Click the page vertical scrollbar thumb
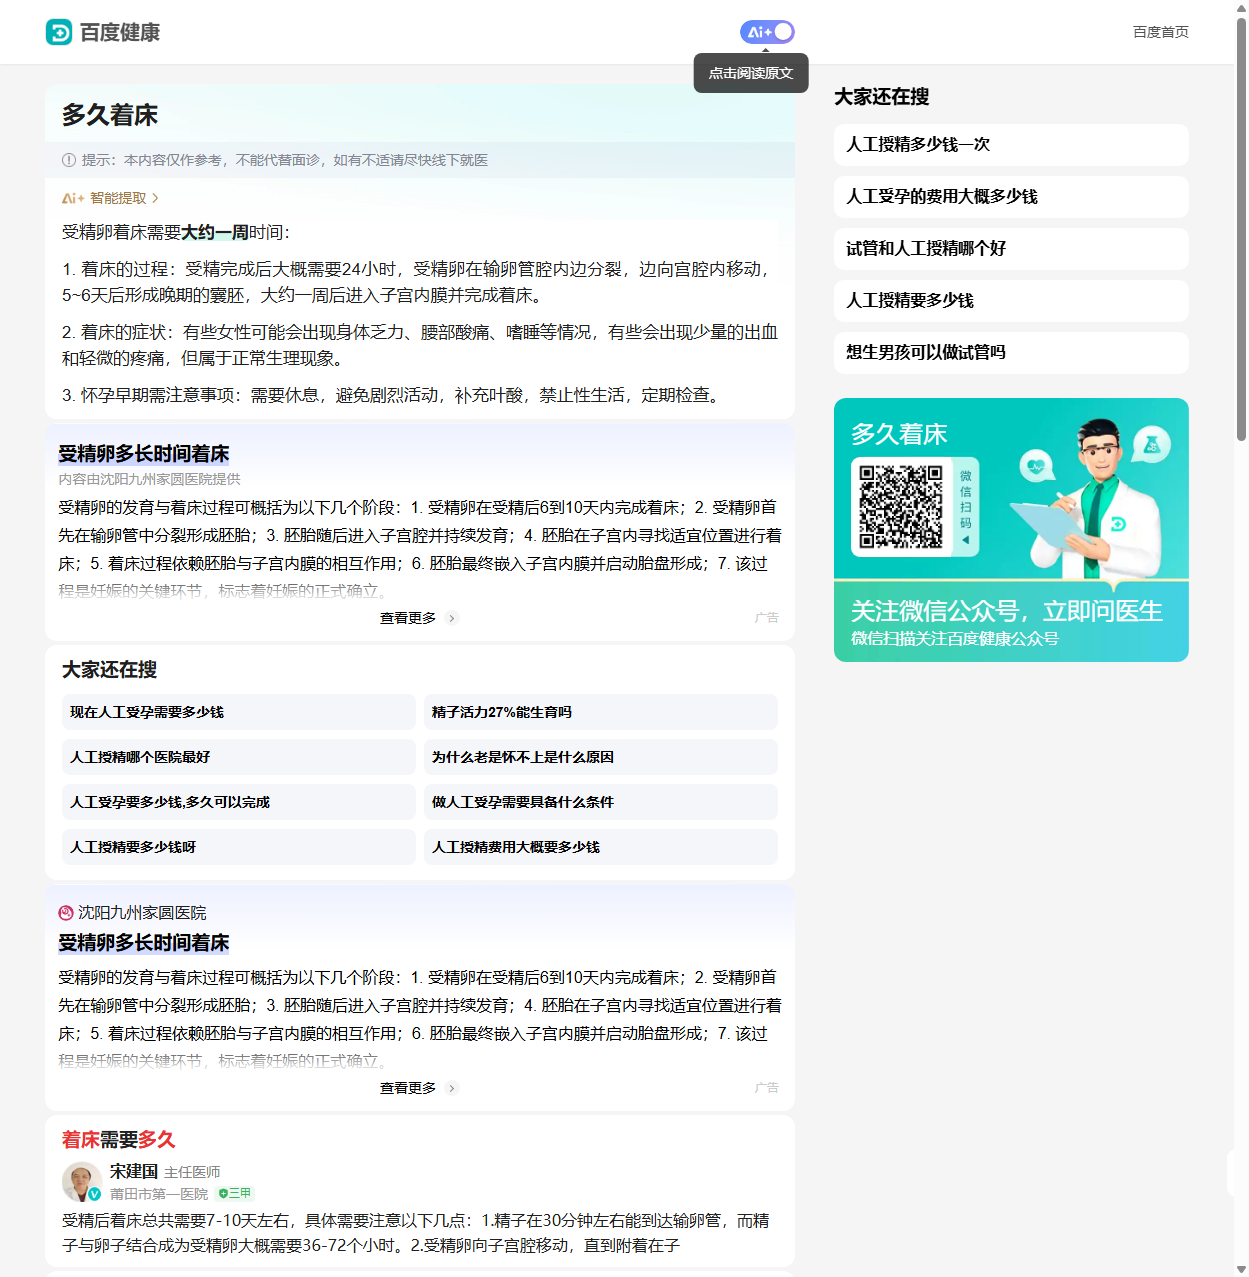The image size is (1249, 1277). click(x=1241, y=230)
